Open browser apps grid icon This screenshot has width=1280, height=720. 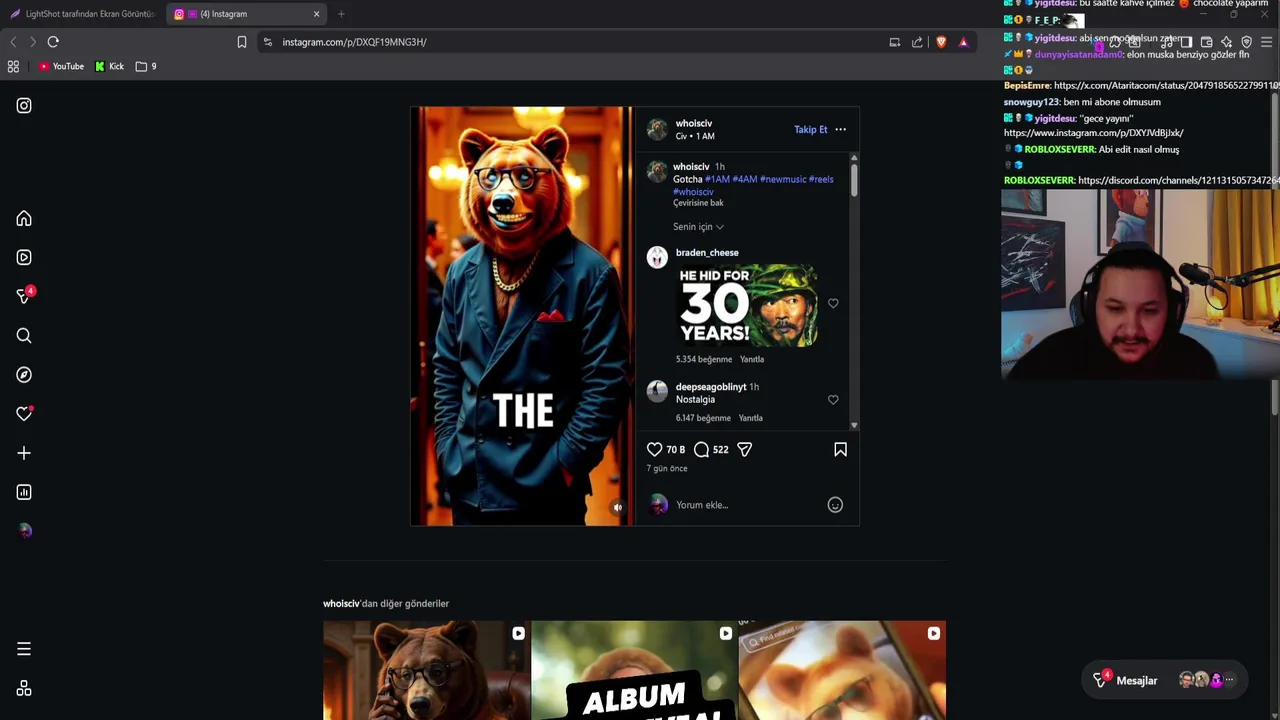point(13,66)
